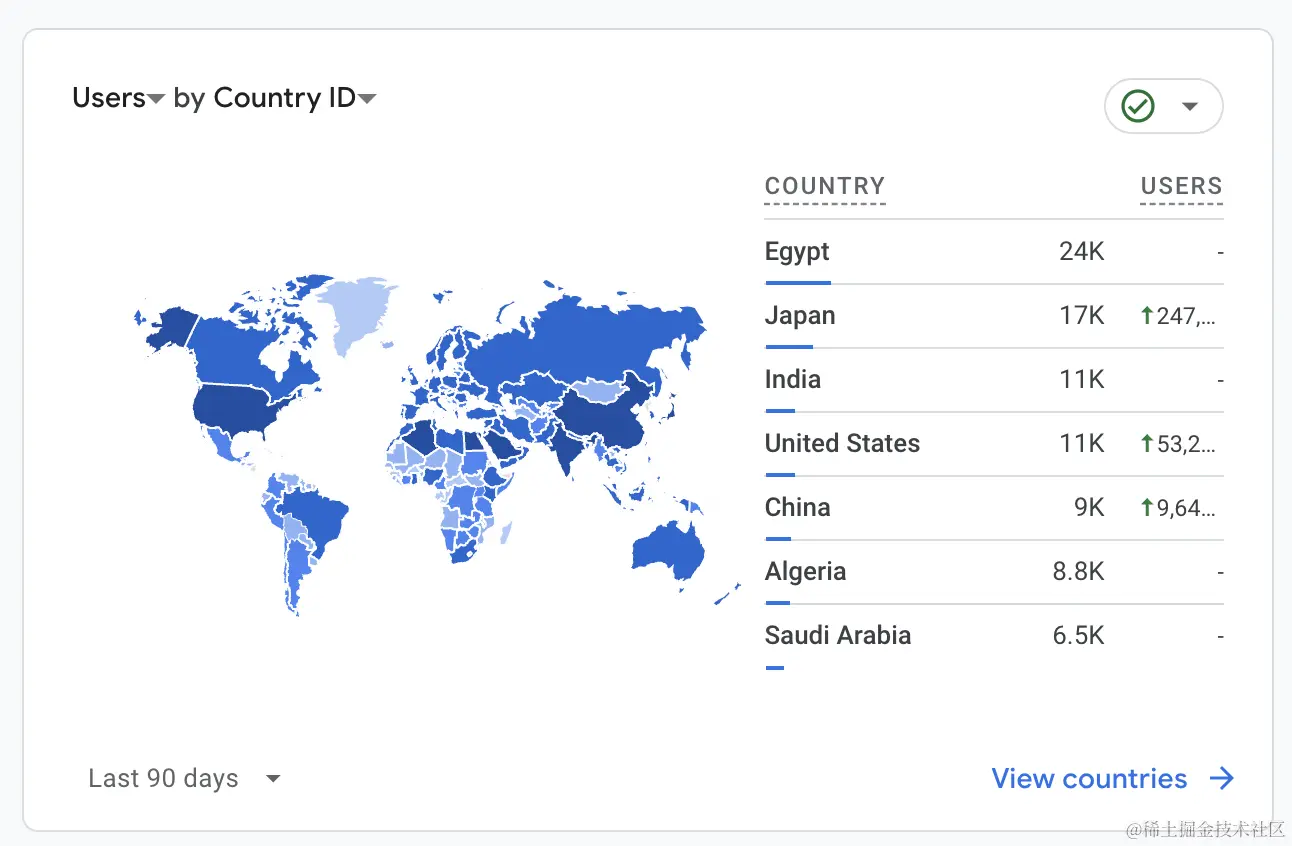Click the 24K users value
This screenshot has width=1292, height=846.
coord(1082,251)
